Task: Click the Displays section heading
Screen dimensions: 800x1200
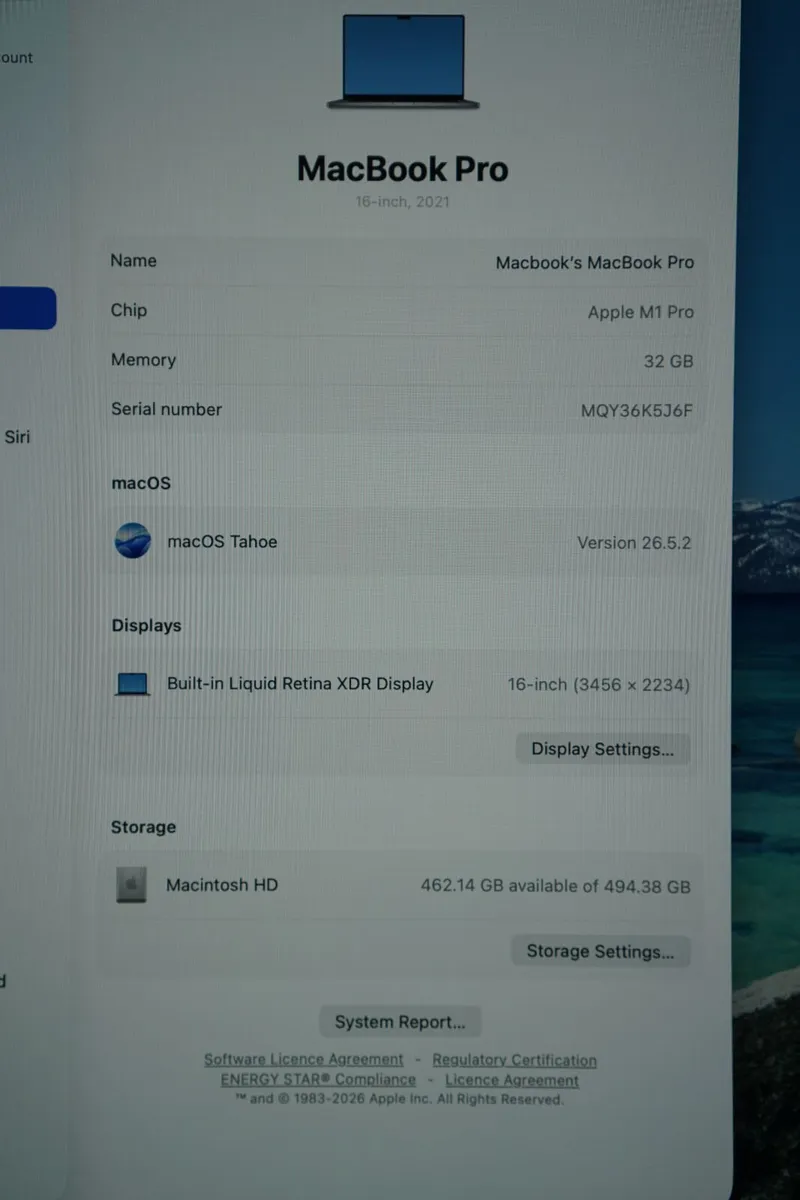Action: [x=146, y=626]
